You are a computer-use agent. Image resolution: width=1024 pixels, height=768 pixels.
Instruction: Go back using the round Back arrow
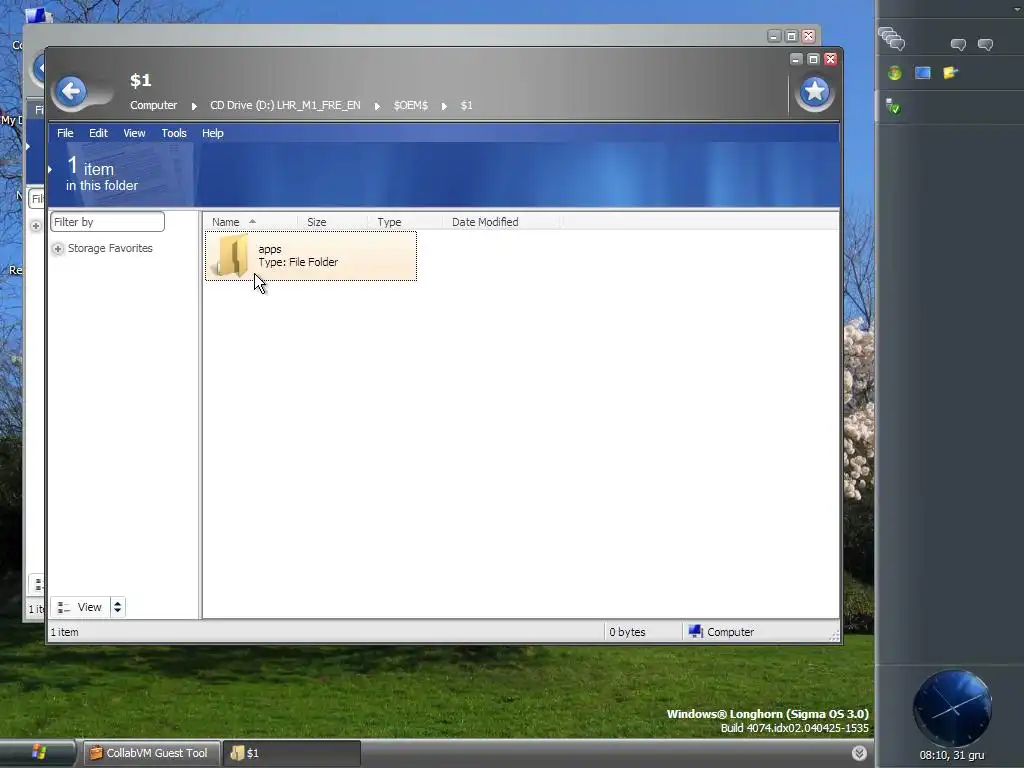click(71, 91)
